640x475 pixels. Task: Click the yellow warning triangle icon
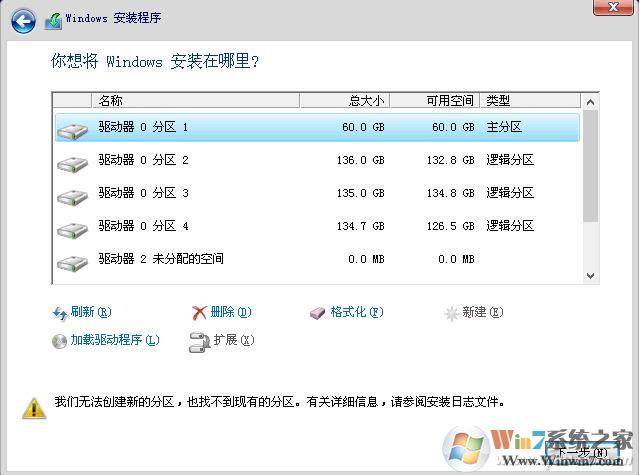(x=34, y=408)
